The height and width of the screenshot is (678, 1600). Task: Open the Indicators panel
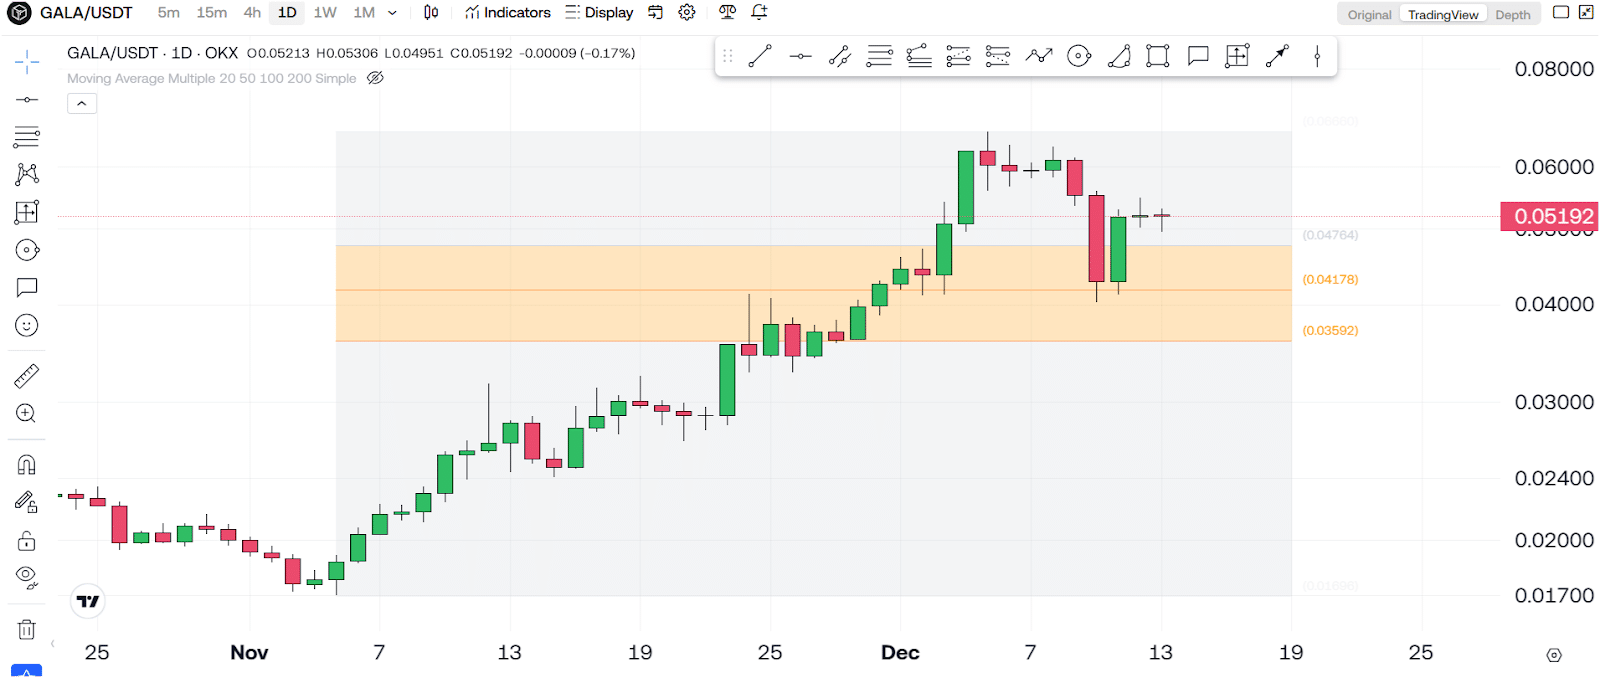coord(508,12)
